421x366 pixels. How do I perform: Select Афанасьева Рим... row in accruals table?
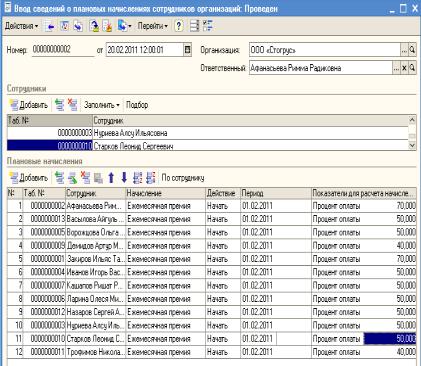[x=212, y=206]
